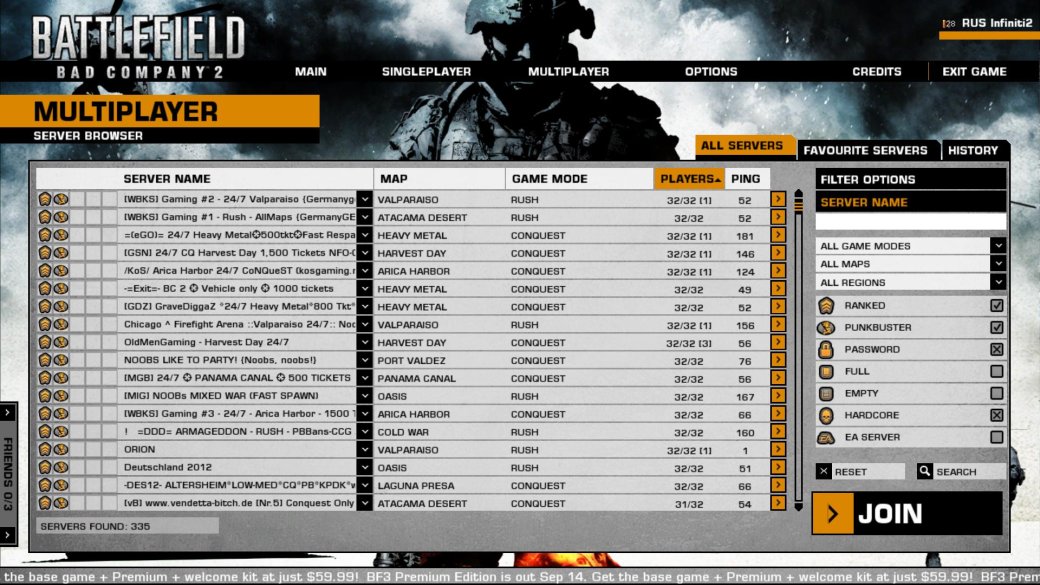This screenshot has width=1040, height=585.
Task: Click orange arrow on PORT VALDEZ row
Action: tap(778, 360)
